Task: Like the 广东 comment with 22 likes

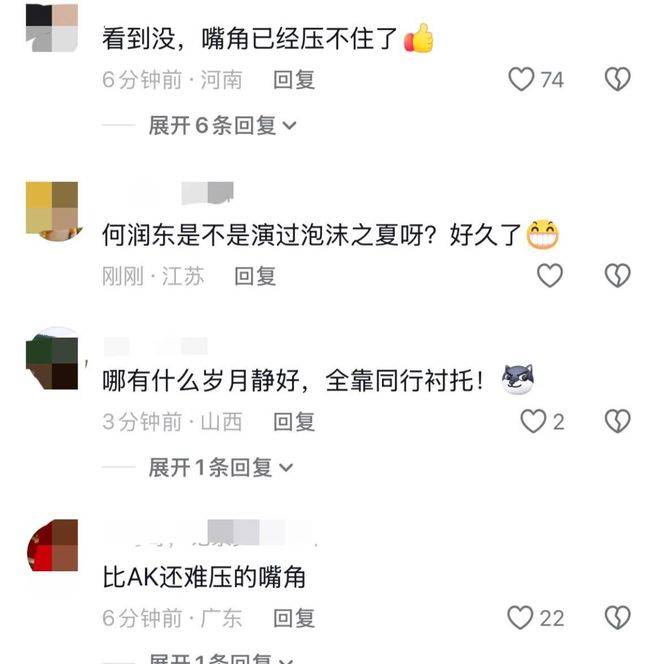Action: tap(520, 617)
